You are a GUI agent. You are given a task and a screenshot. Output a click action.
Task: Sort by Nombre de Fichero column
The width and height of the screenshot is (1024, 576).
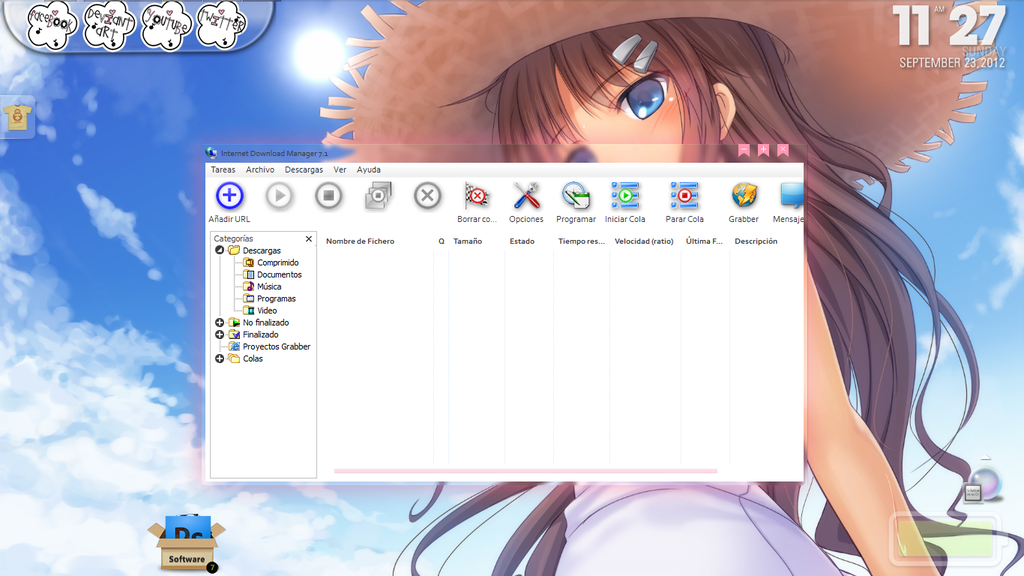(360, 241)
